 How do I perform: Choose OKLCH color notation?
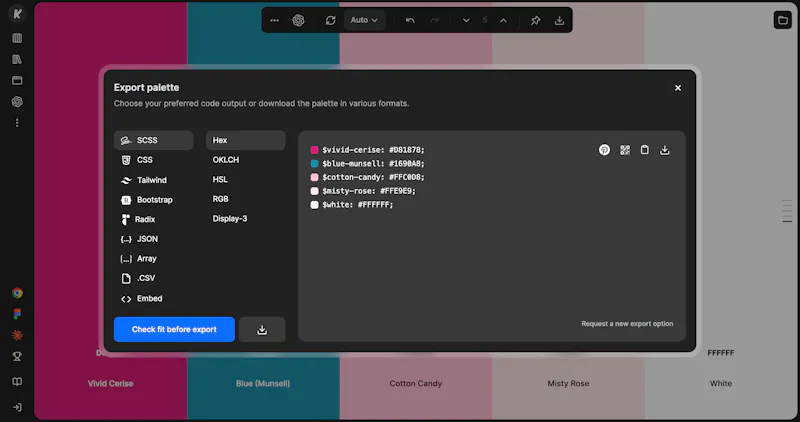245,160
